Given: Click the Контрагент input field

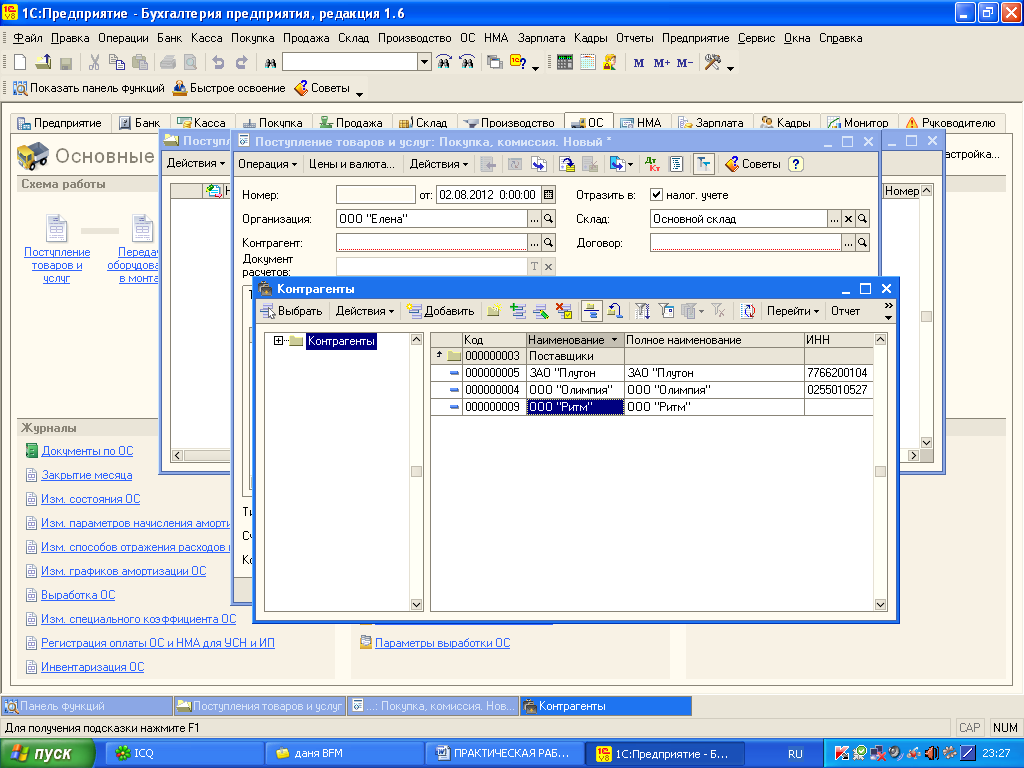Looking at the screenshot, I should click(432, 243).
